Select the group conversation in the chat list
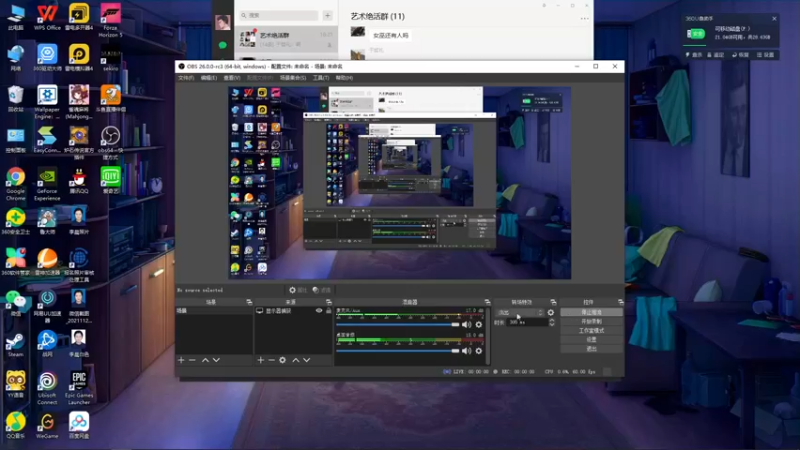This screenshot has width=800, height=450. (286, 39)
